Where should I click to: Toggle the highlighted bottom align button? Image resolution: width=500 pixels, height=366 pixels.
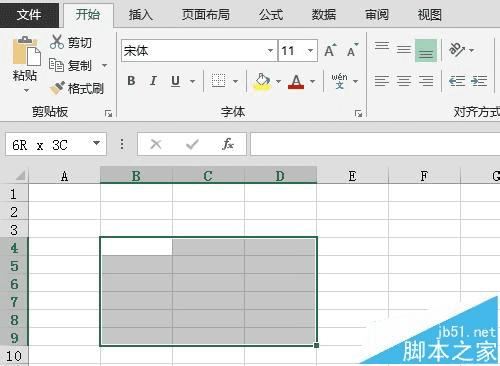pos(426,51)
